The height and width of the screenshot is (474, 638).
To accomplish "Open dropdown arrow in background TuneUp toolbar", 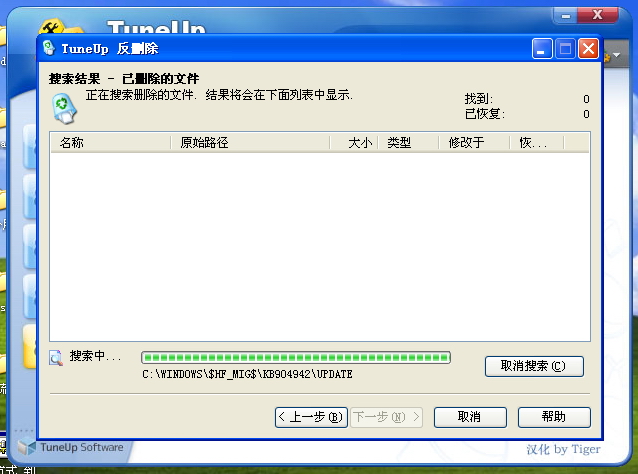I will coord(616,55).
